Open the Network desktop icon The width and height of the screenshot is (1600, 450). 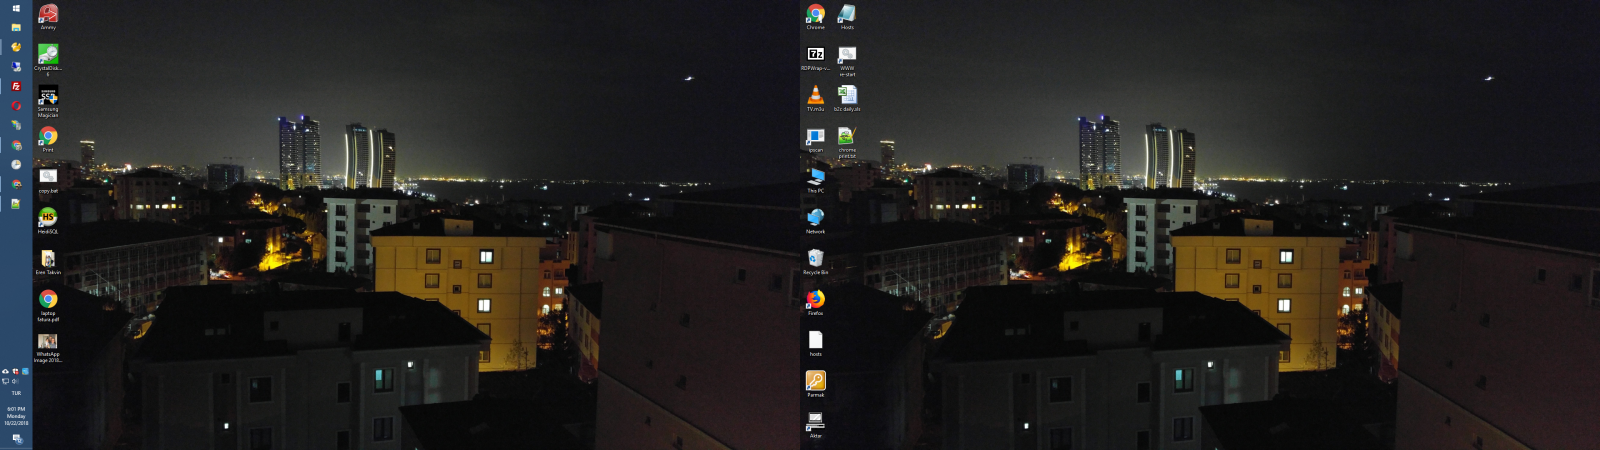(815, 217)
